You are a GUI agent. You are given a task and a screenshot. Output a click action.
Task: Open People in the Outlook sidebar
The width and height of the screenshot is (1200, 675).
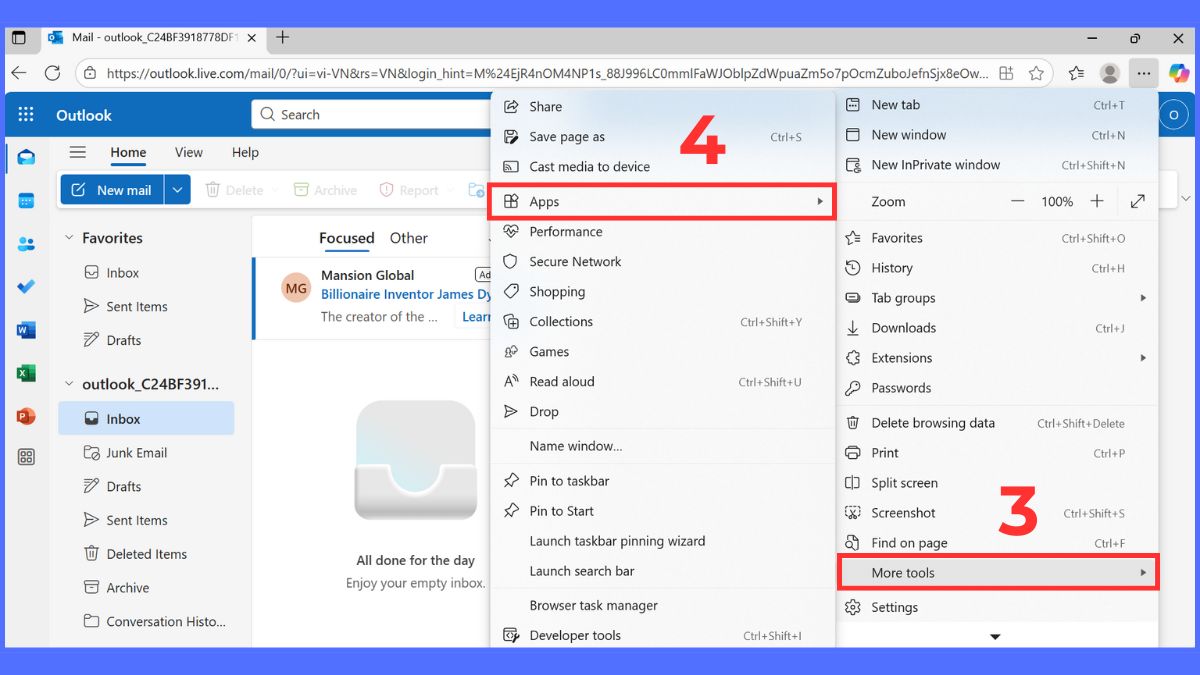click(x=26, y=244)
